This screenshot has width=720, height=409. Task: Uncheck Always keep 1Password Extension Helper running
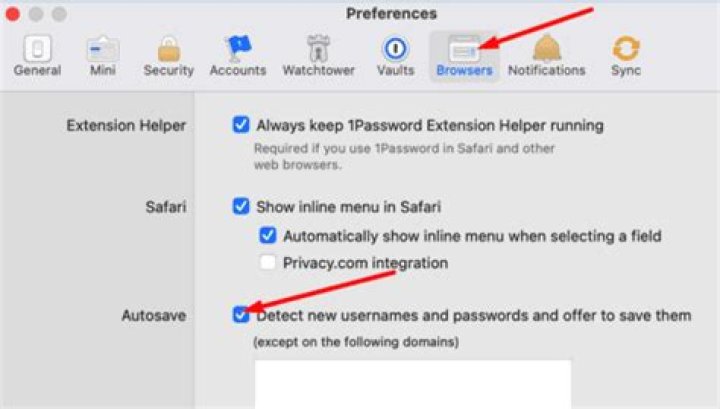[x=241, y=124]
